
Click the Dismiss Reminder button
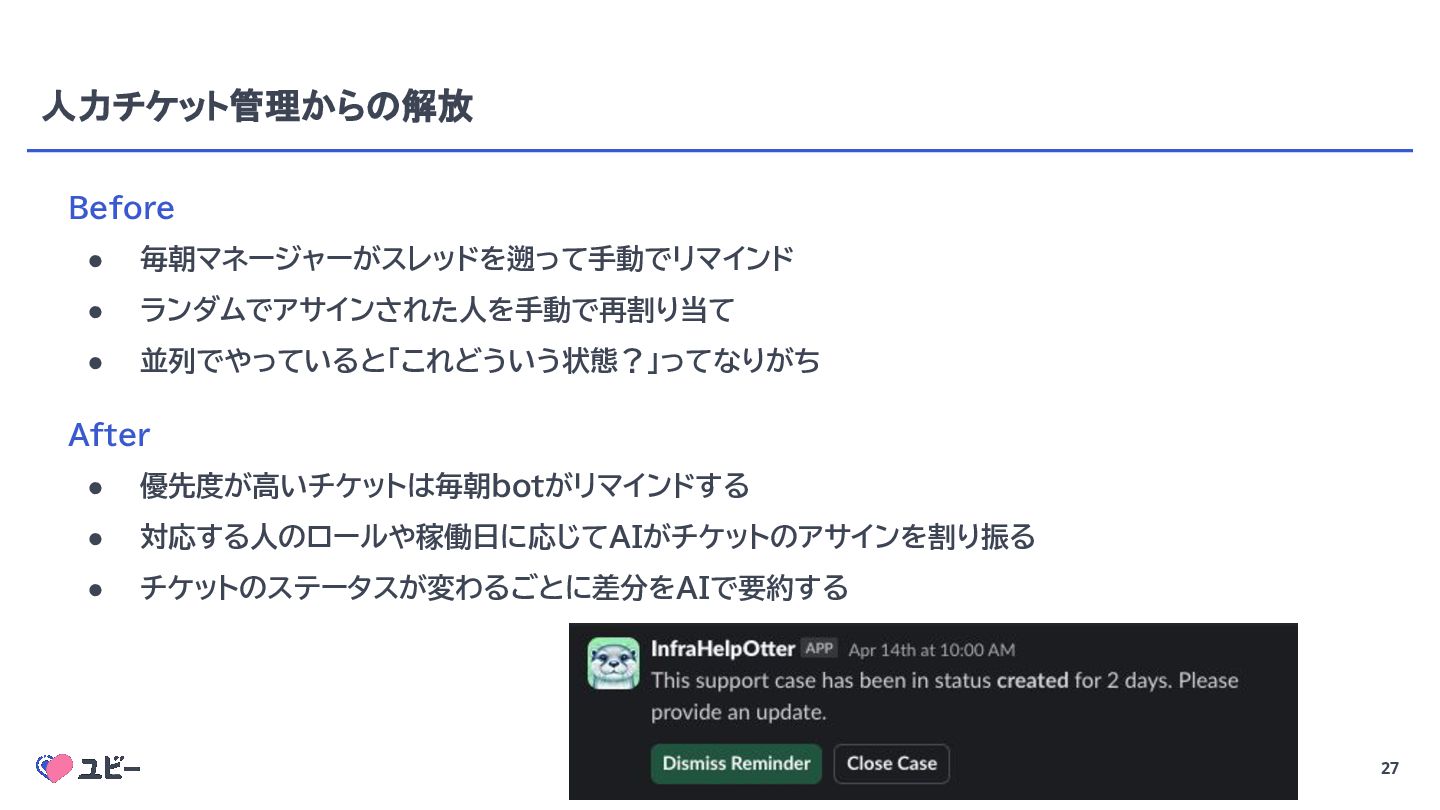coord(736,764)
